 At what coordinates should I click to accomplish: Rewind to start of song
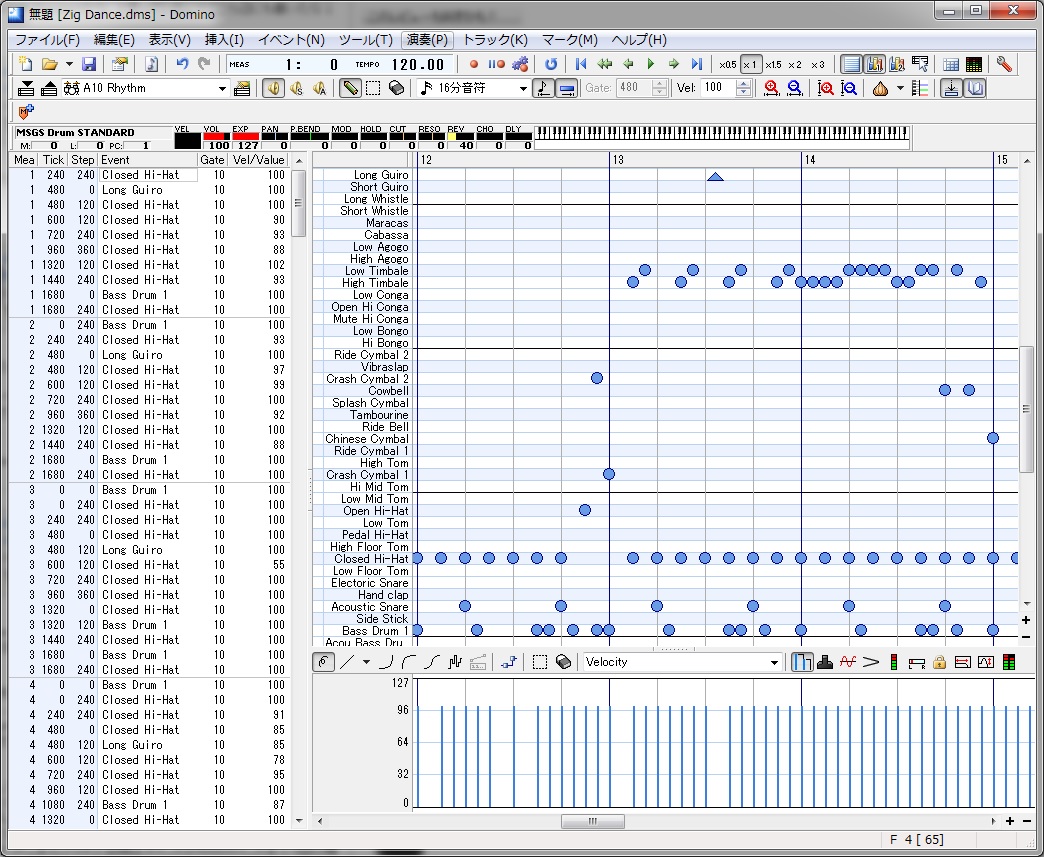coord(581,64)
